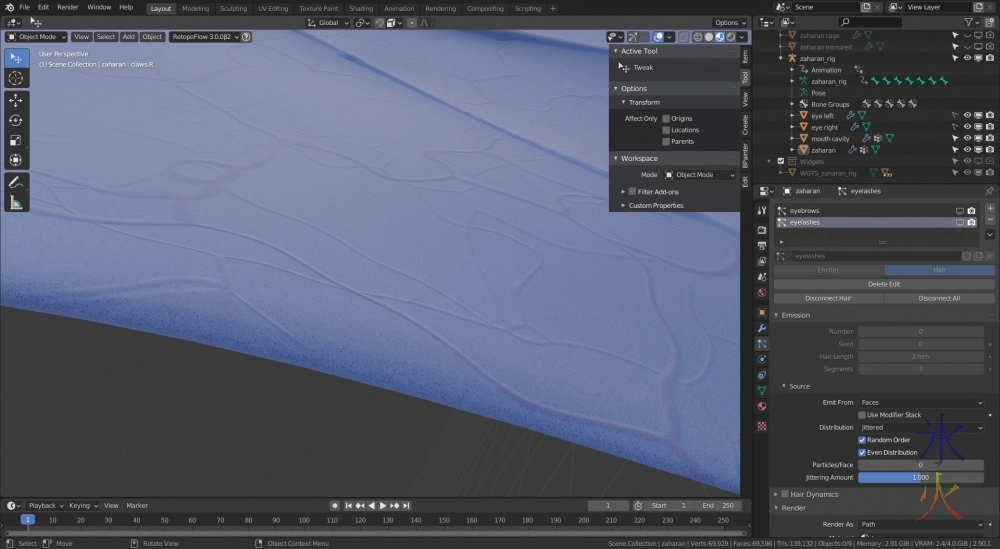Activate the Move tool

[x=16, y=100]
